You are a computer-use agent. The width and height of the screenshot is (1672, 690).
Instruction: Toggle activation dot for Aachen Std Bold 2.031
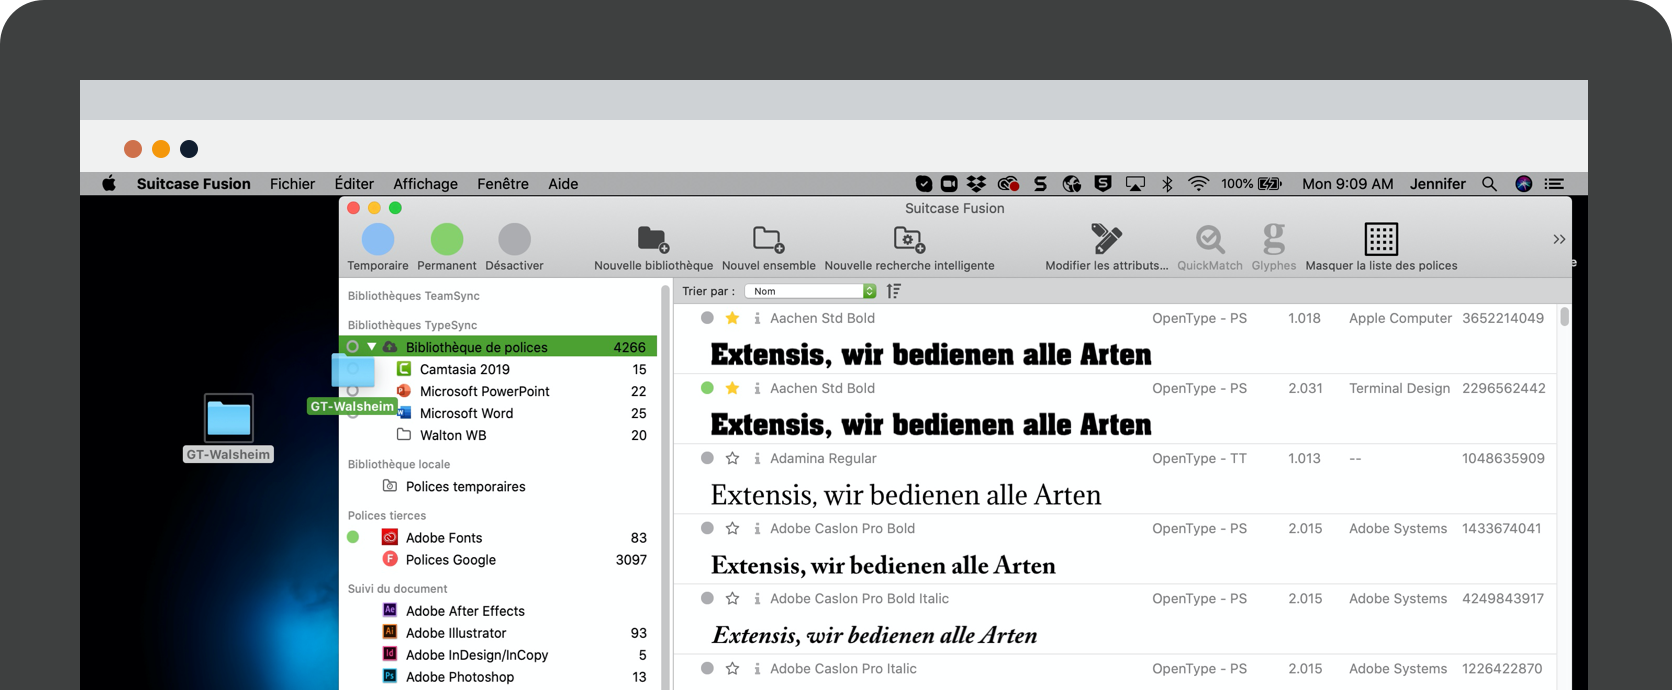(707, 388)
